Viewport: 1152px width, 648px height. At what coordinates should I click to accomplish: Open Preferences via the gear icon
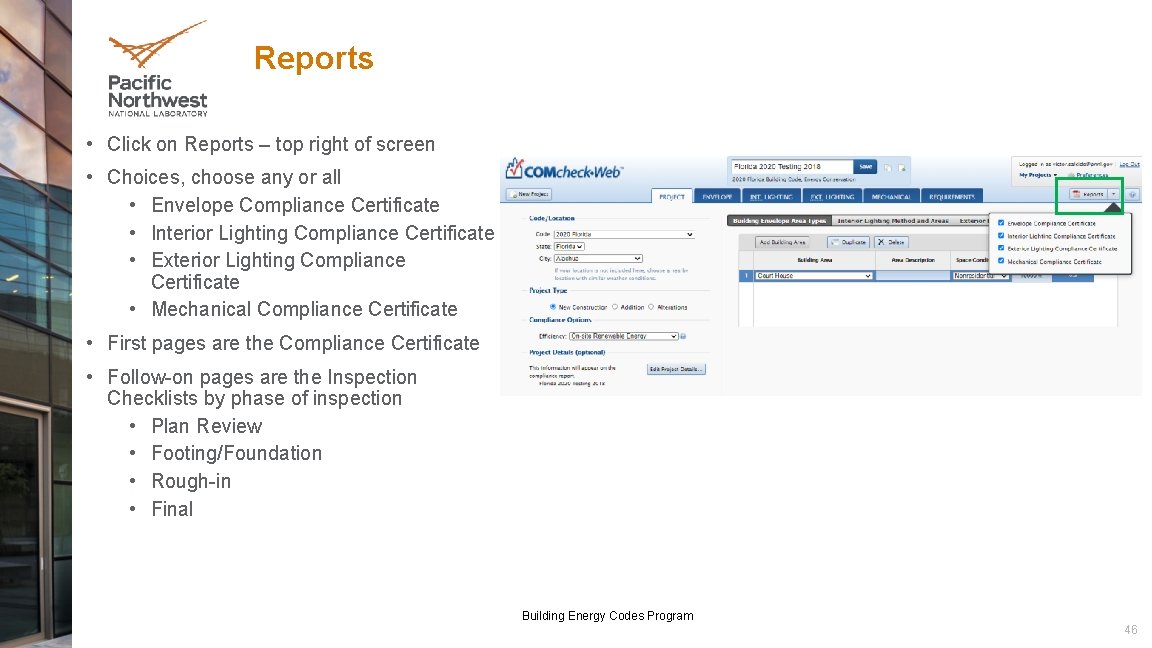point(1070,175)
